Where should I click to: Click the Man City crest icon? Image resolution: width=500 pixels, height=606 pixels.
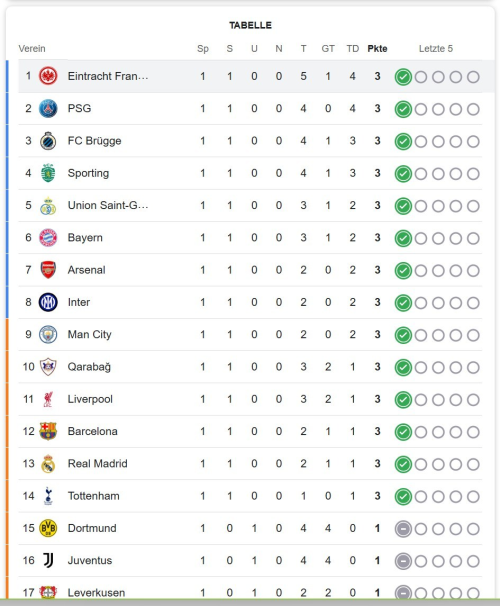click(x=48, y=334)
